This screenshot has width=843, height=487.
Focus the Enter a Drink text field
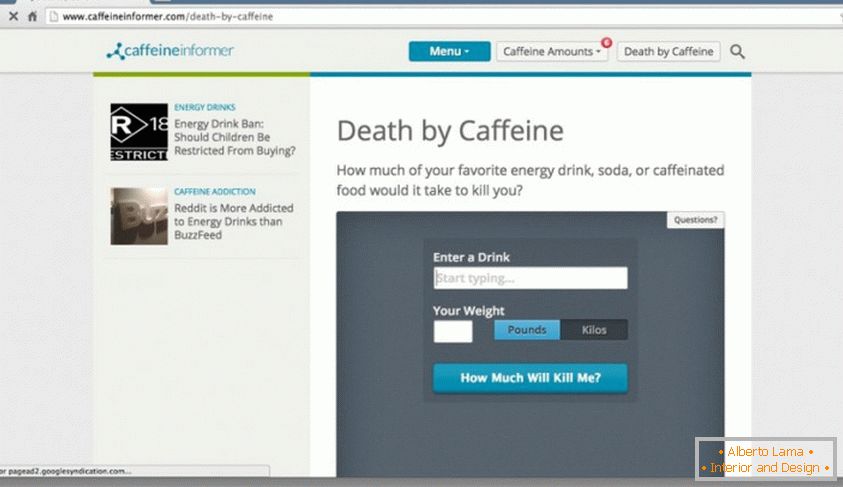[530, 278]
